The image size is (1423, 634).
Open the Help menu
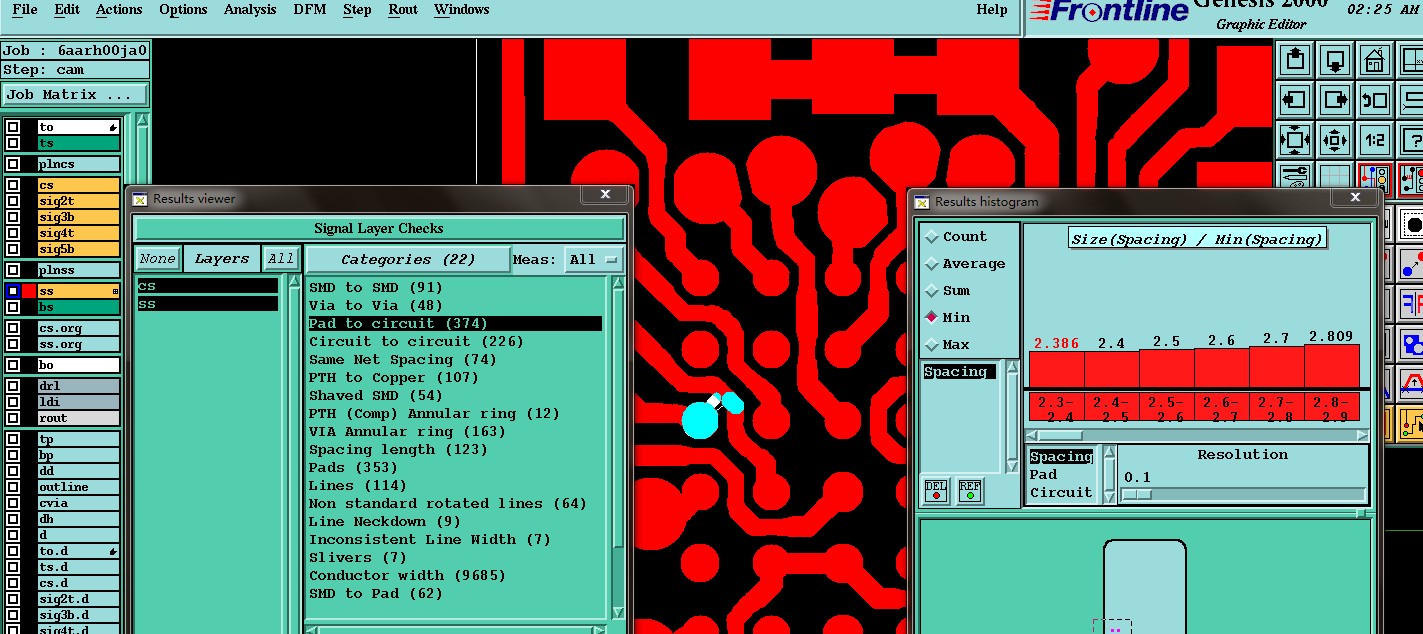point(992,10)
